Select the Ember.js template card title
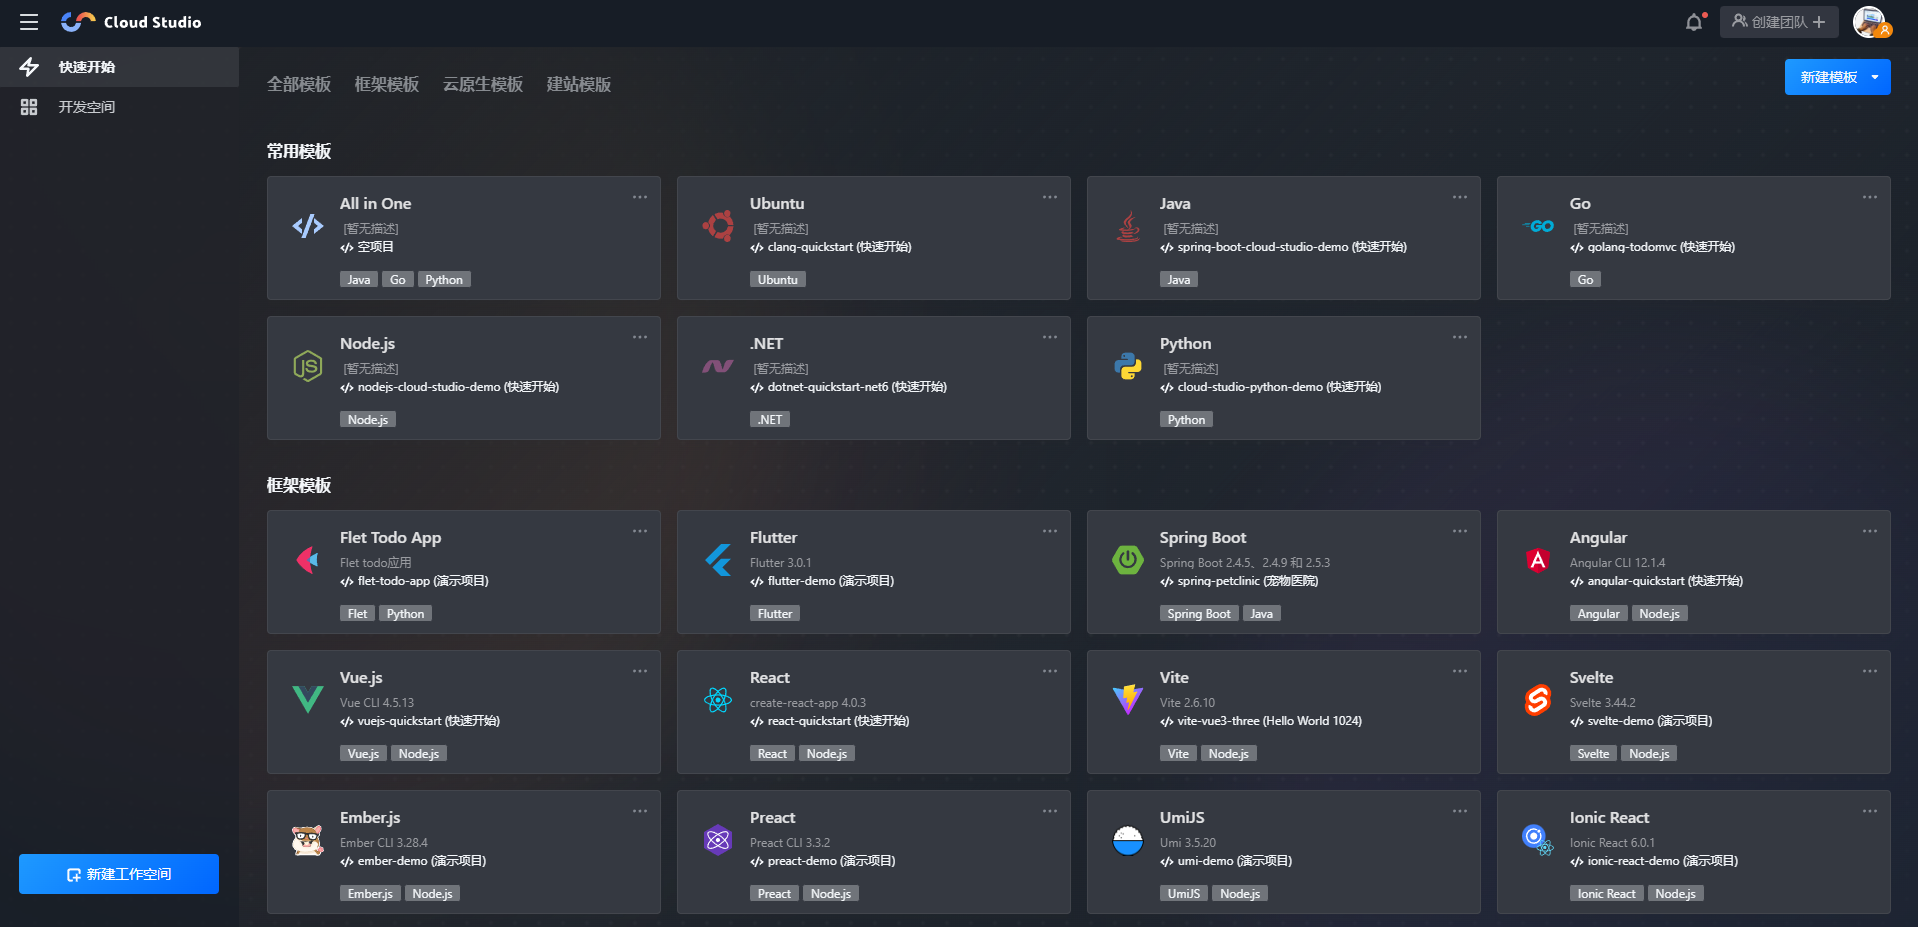This screenshot has height=927, width=1918. click(x=370, y=818)
